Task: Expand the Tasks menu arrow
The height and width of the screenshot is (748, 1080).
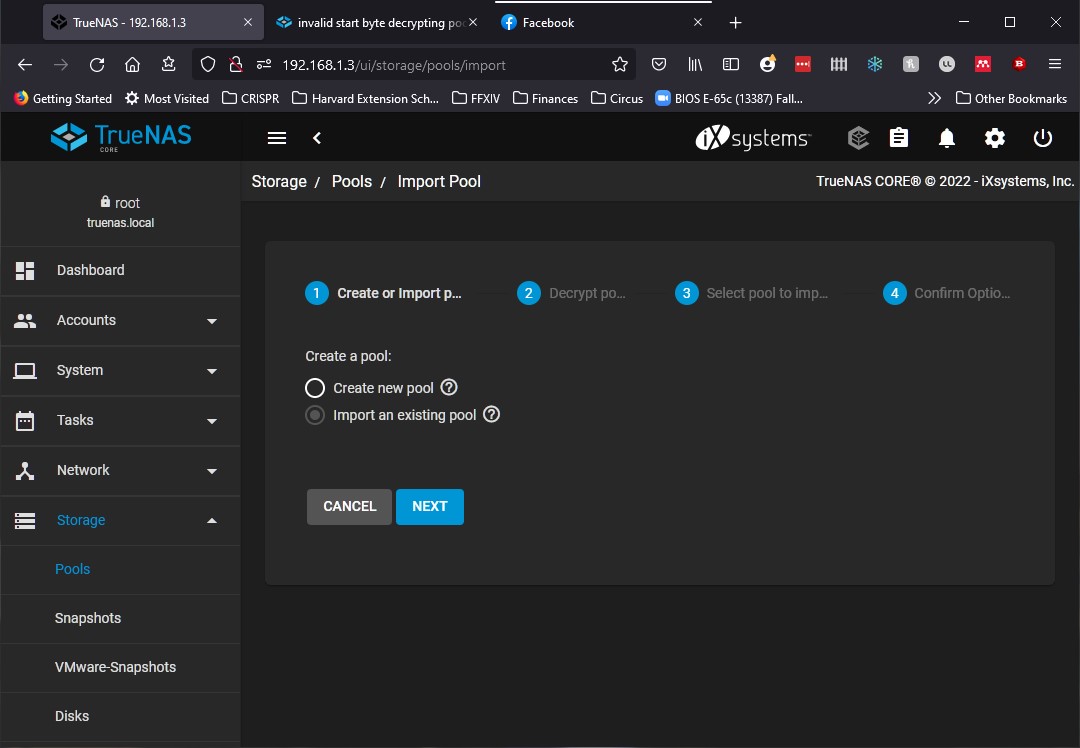Action: (x=212, y=421)
